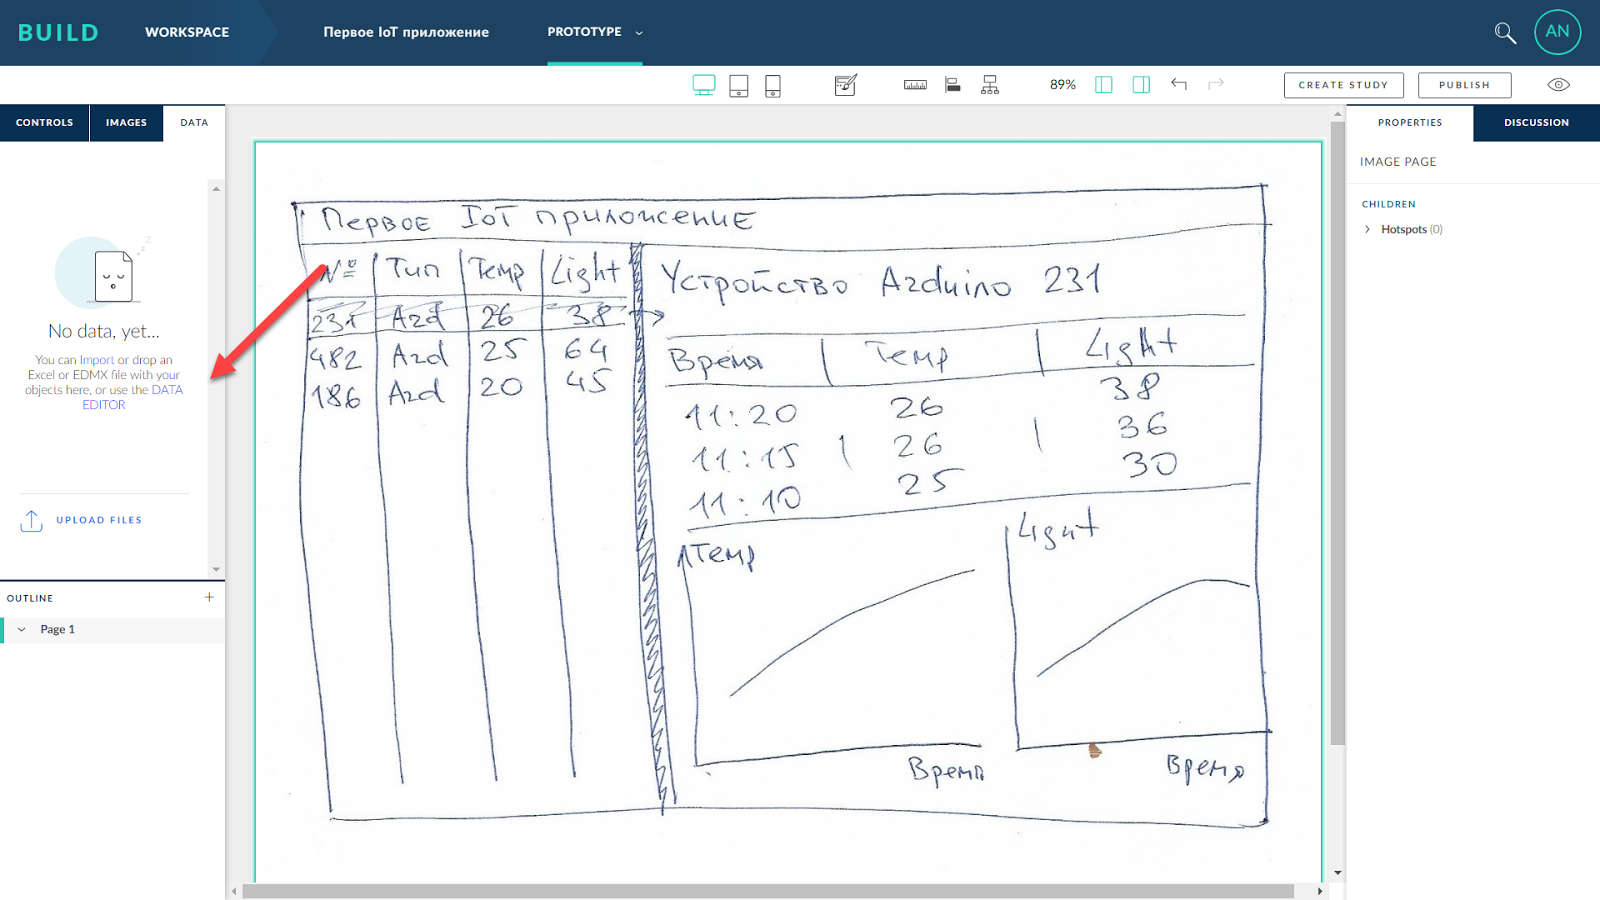
Task: Click the CREATE STUDY button
Action: [x=1343, y=85]
